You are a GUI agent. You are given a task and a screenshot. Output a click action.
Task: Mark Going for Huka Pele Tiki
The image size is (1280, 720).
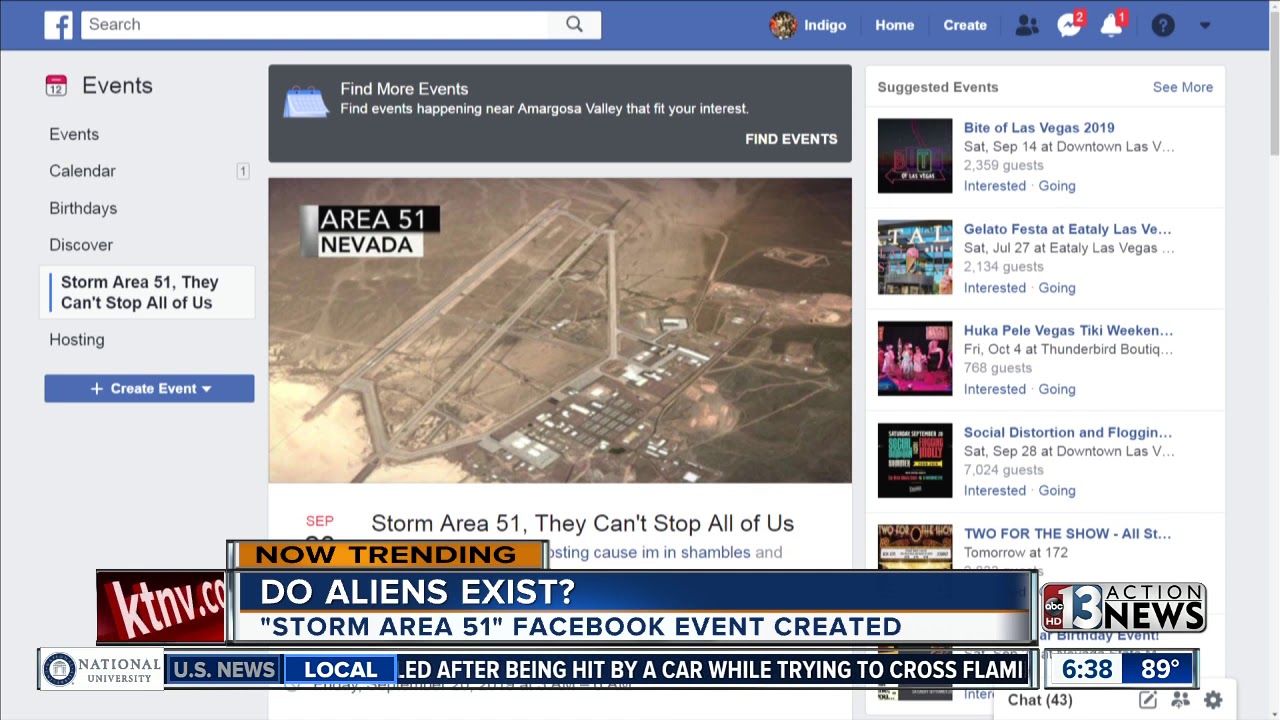tap(1057, 389)
